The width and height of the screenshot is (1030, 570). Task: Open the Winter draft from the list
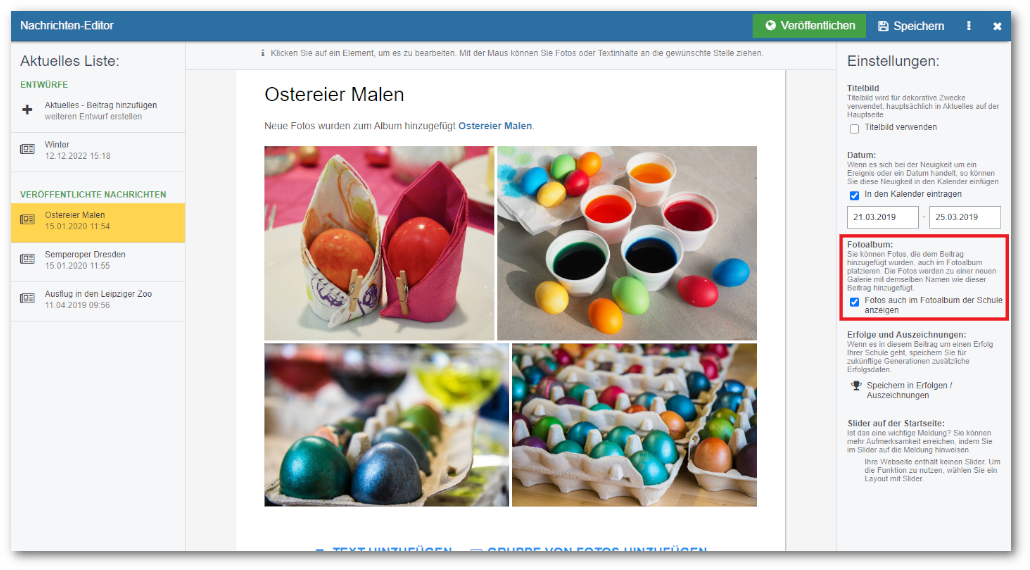click(98, 150)
